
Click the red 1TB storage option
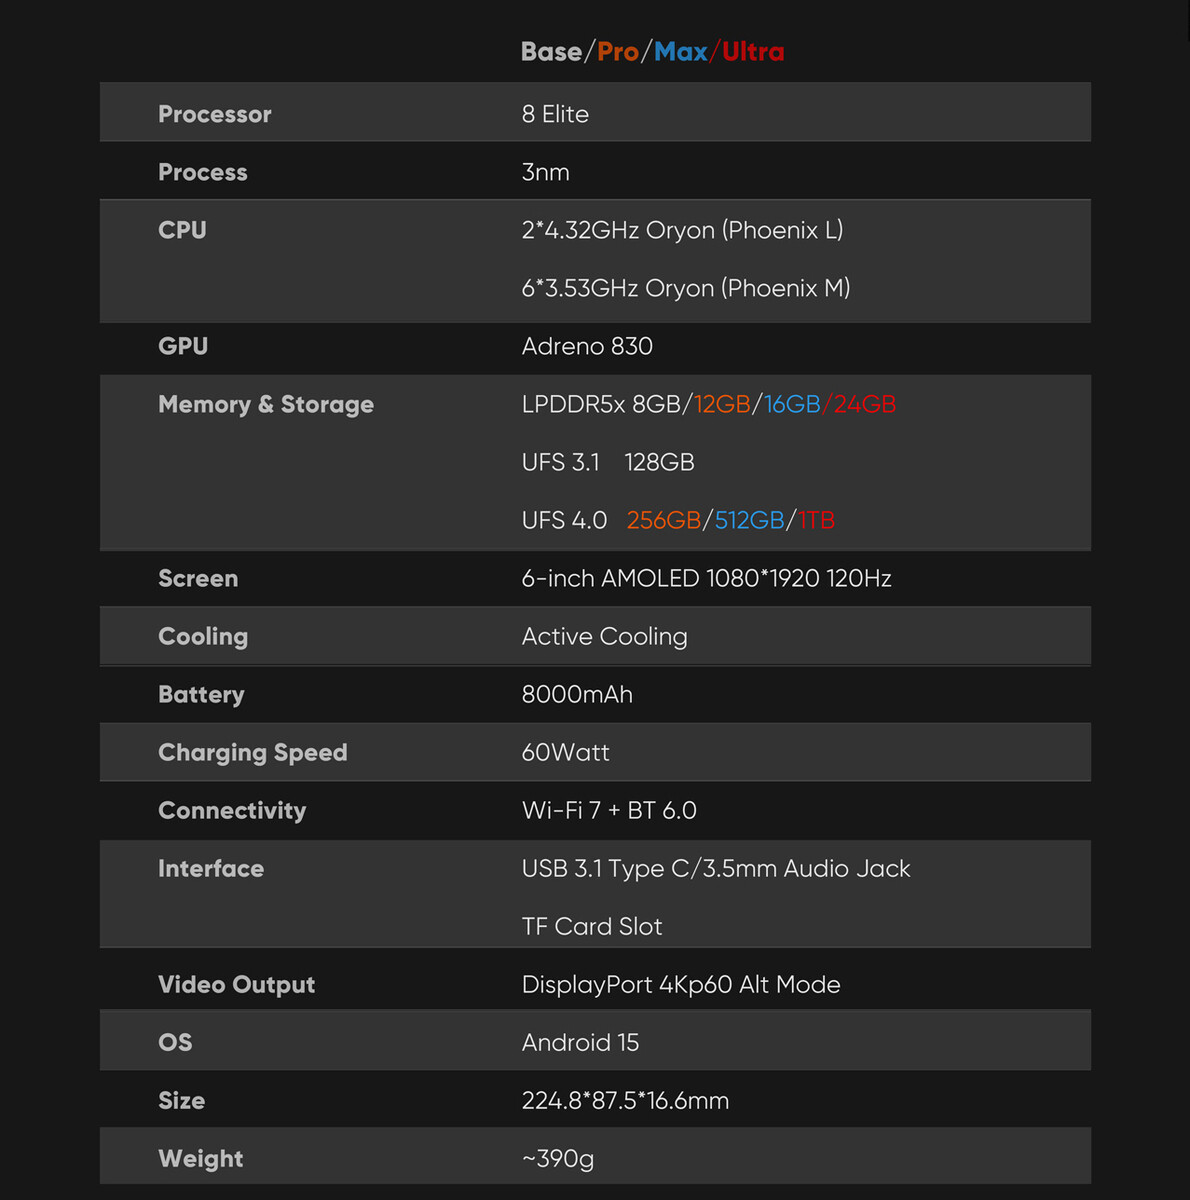point(816,520)
